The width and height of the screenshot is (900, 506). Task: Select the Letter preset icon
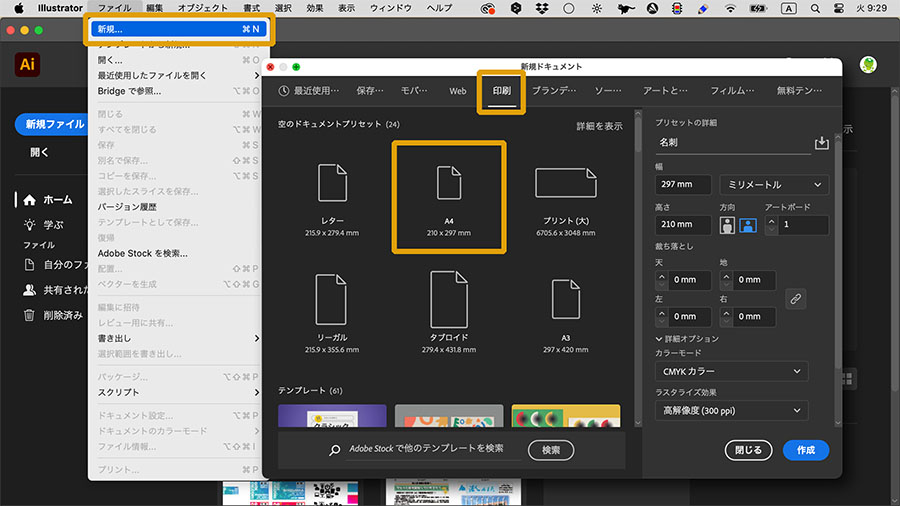[x=332, y=183]
